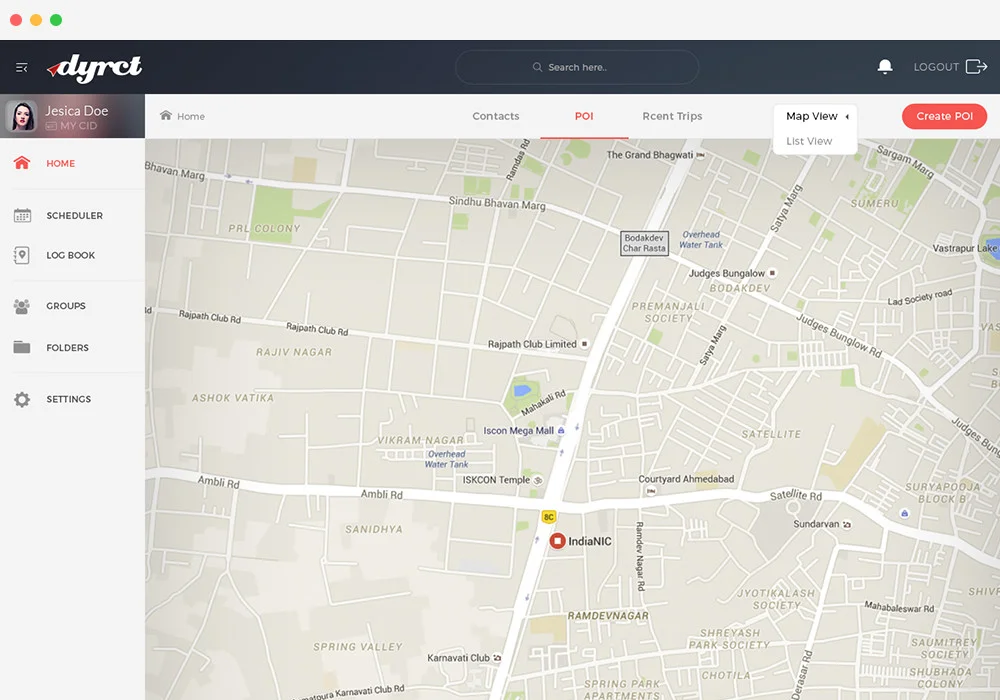1000x700 pixels.
Task: Open Settings via the gear icon
Action: click(x=22, y=399)
